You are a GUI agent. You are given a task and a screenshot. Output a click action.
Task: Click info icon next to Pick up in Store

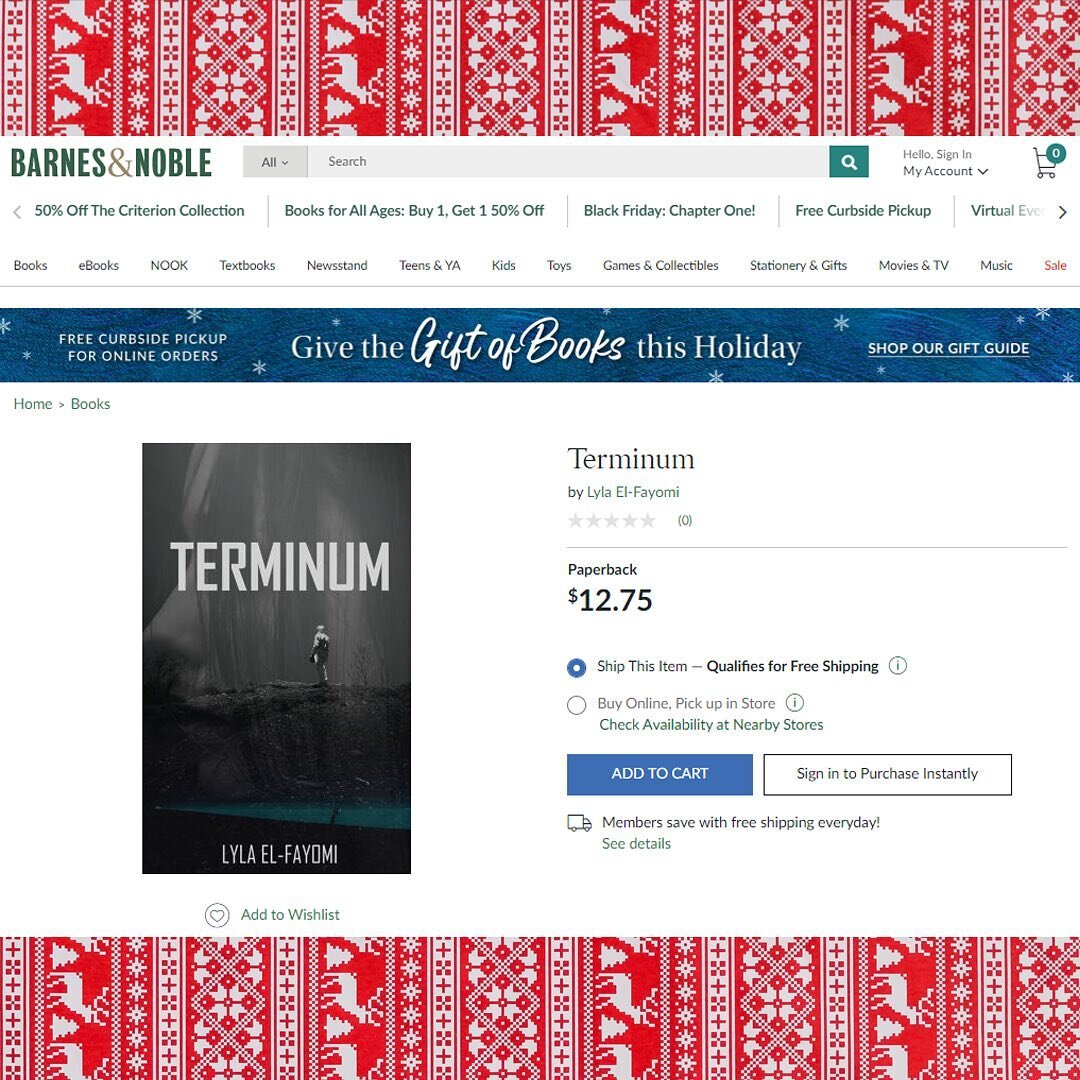point(795,703)
